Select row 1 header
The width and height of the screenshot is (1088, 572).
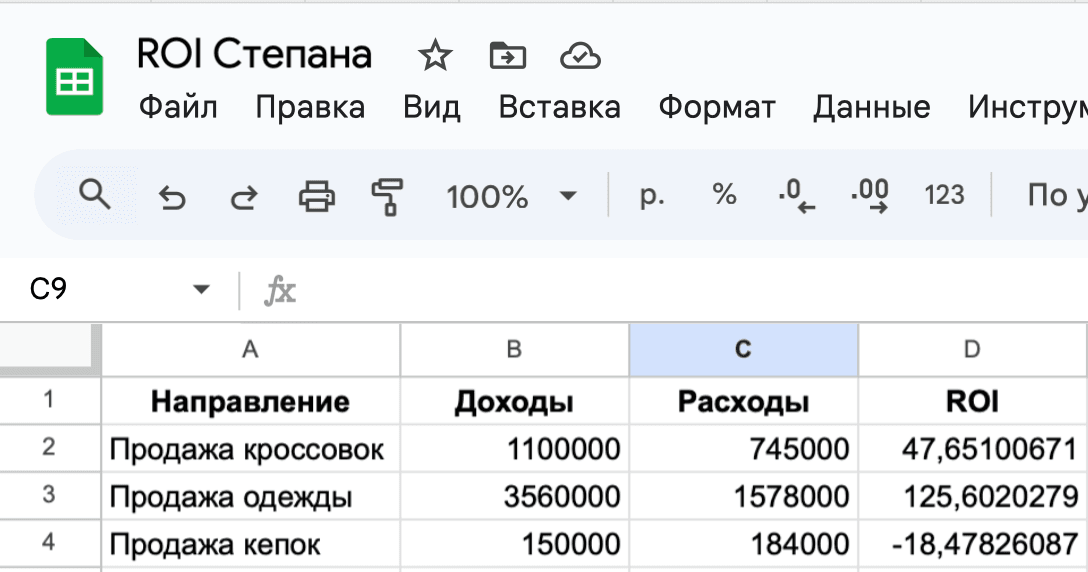[50, 401]
